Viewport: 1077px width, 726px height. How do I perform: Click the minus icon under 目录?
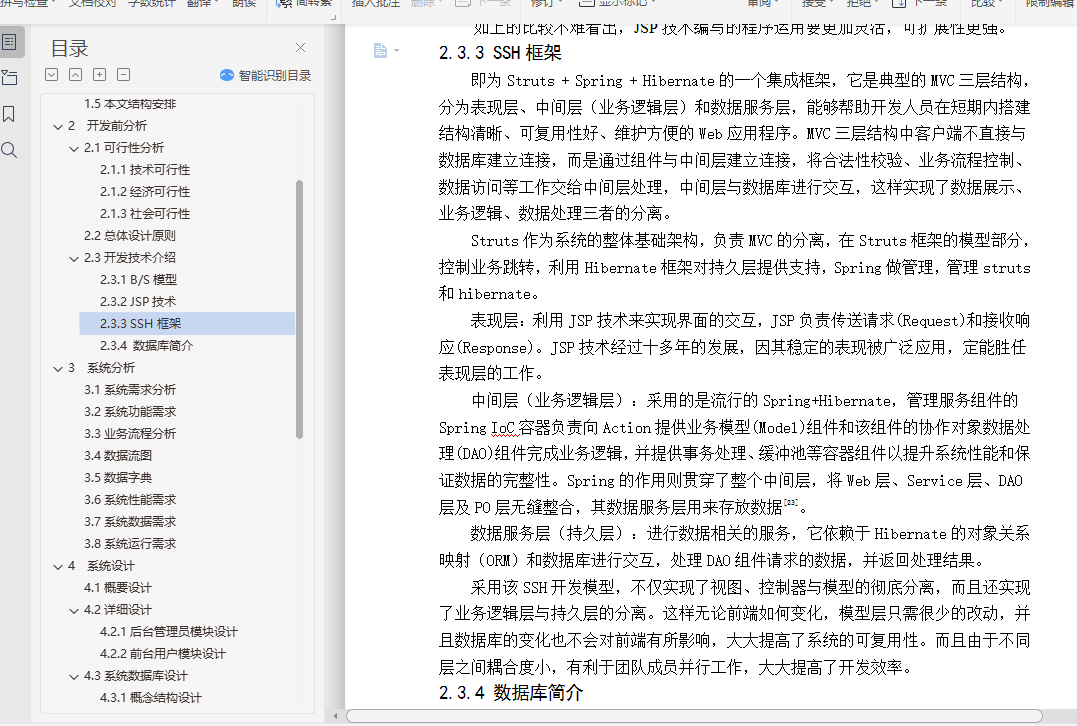[124, 75]
